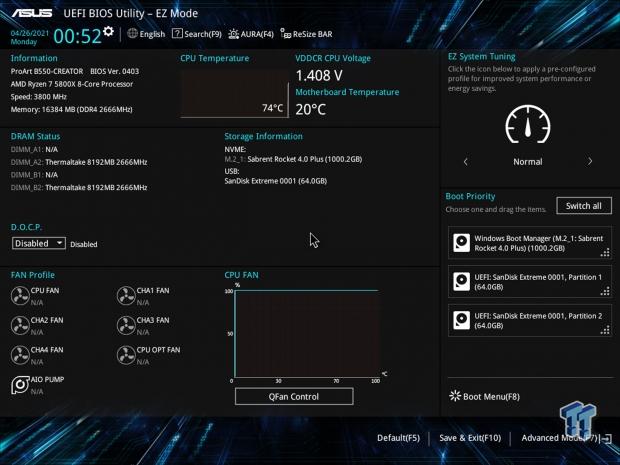
Task: Click the CPU Temperature graph showing 74°C
Action: (x=234, y=94)
